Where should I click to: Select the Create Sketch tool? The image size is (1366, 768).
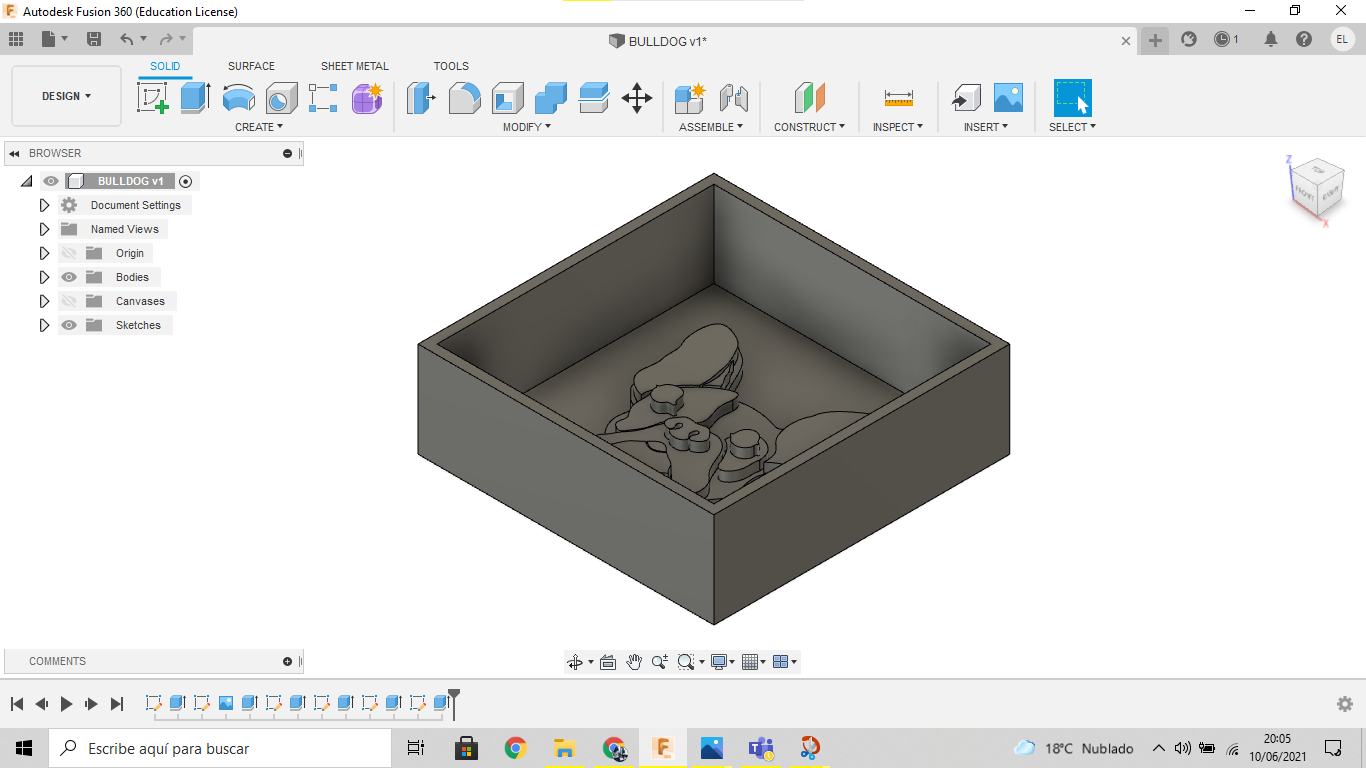click(x=152, y=98)
